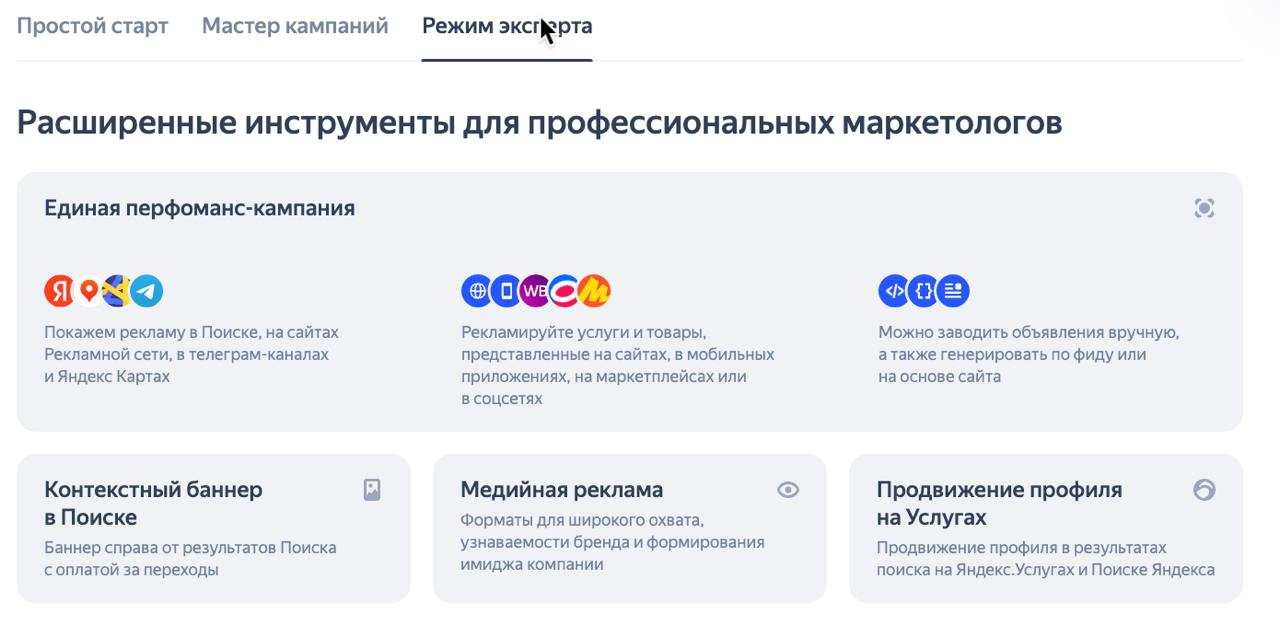
Task: Click the mobile phone app icon
Action: pyautogui.click(x=506, y=291)
